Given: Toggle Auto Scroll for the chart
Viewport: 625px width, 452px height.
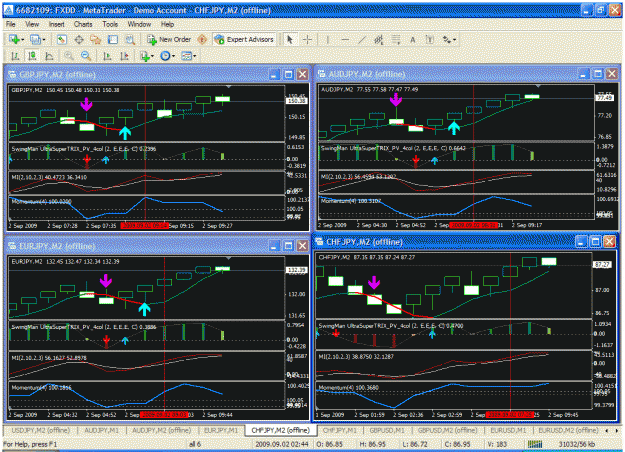Looking at the screenshot, I should click(107, 56).
